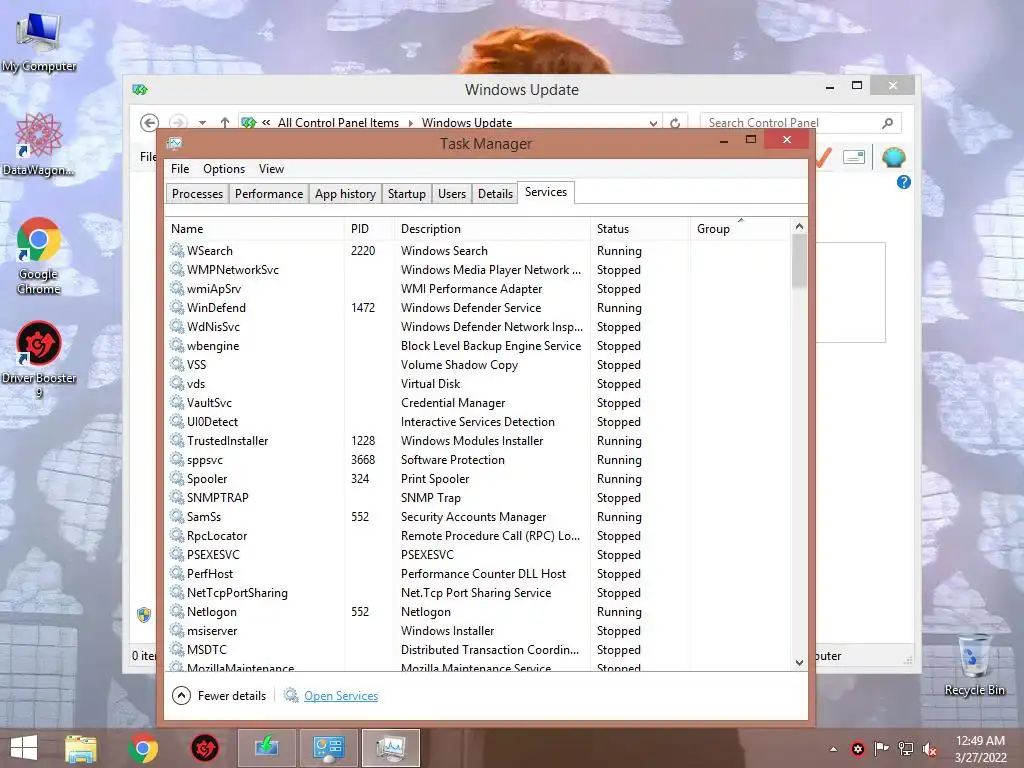The height and width of the screenshot is (768, 1024).
Task: Select the WSearch service row
Action: [478, 251]
